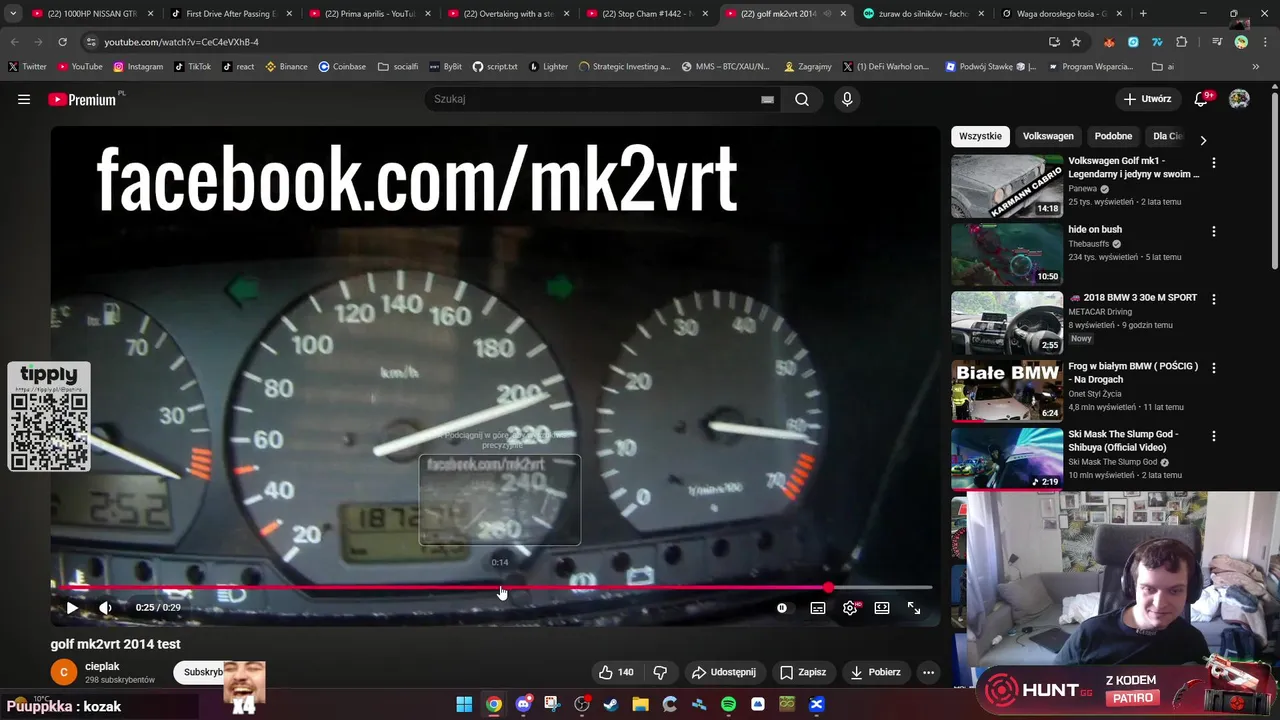The width and height of the screenshot is (1280, 720).
Task: Open 2018 BMW 3 30e M SPORT title
Action: click(1132, 298)
